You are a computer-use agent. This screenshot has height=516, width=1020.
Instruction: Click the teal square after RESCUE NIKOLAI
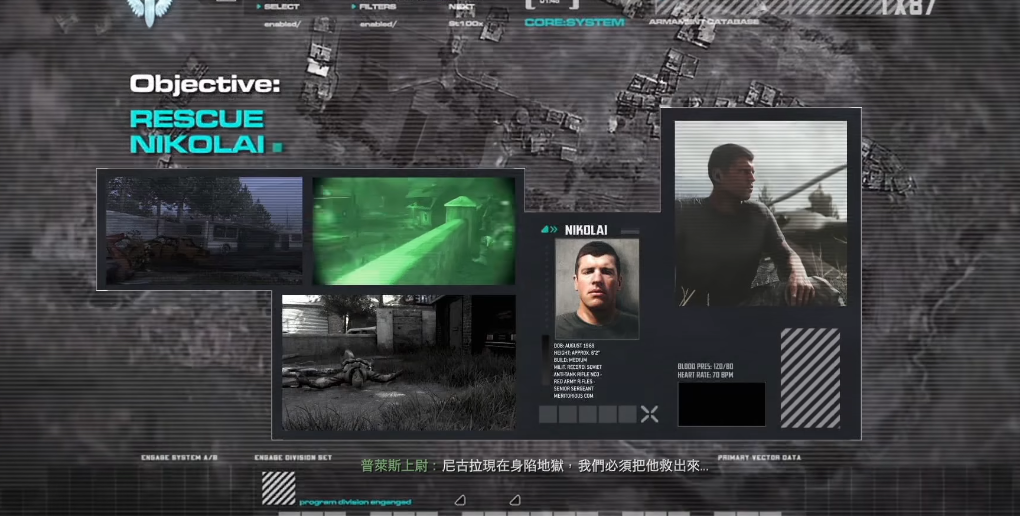tap(277, 147)
